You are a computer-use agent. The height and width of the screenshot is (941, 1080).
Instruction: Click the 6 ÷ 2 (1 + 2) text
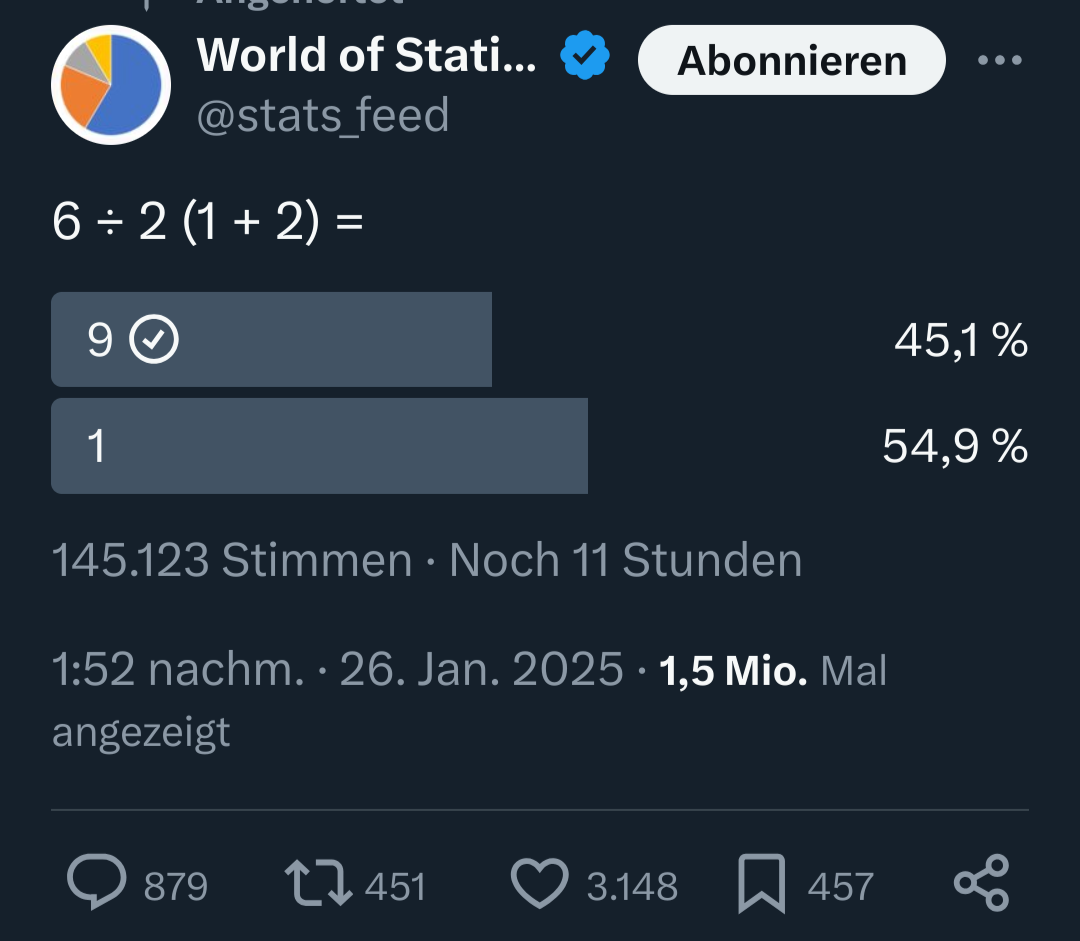coord(207,222)
